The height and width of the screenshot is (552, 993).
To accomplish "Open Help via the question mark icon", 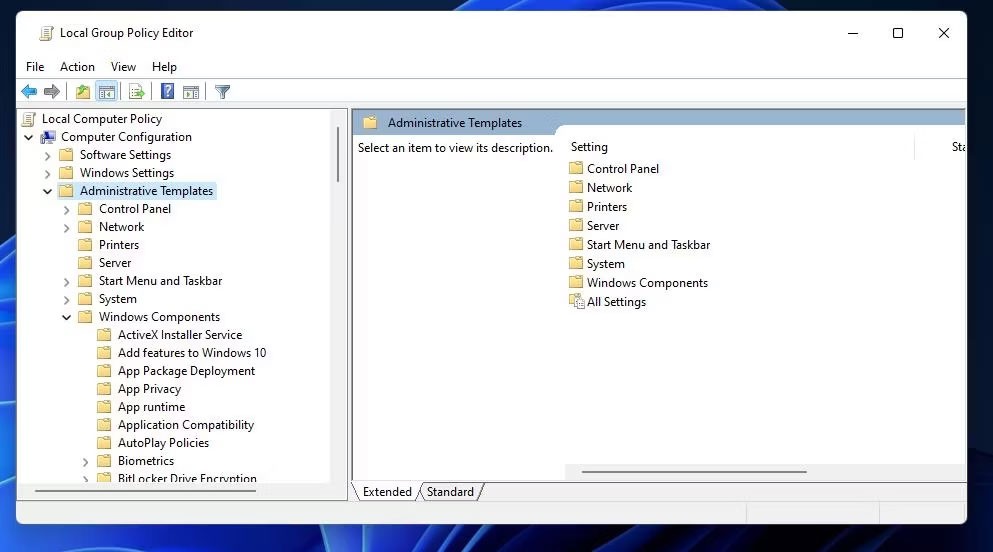I will pyautogui.click(x=167, y=92).
